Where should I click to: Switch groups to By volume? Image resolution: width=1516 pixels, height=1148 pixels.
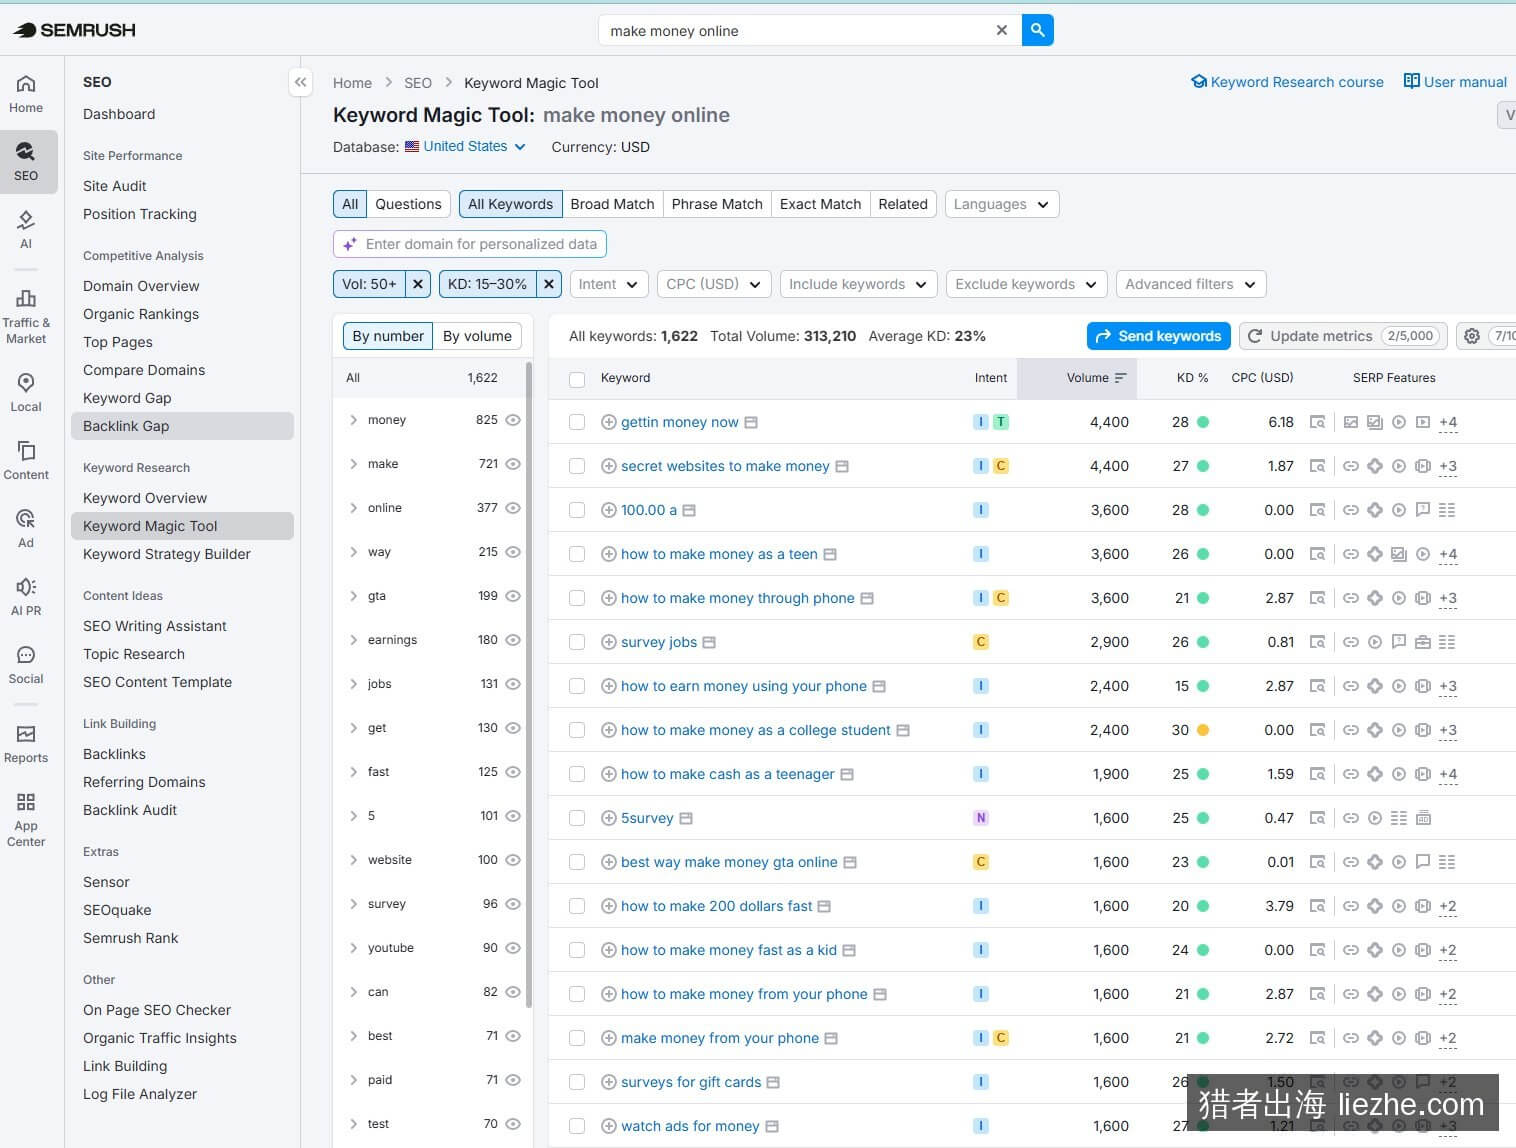click(x=477, y=336)
